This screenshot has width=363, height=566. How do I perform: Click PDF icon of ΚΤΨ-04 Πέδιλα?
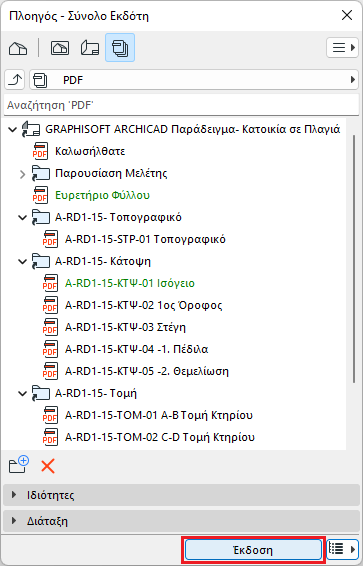[x=50, y=349]
